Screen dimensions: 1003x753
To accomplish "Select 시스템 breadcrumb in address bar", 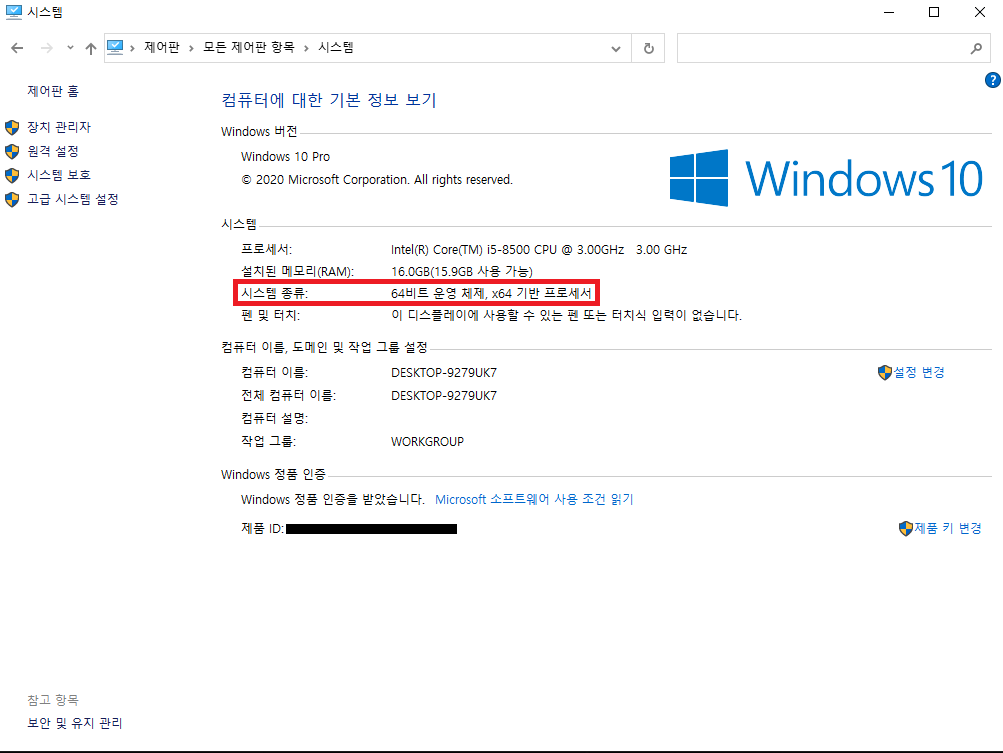I will pos(336,47).
